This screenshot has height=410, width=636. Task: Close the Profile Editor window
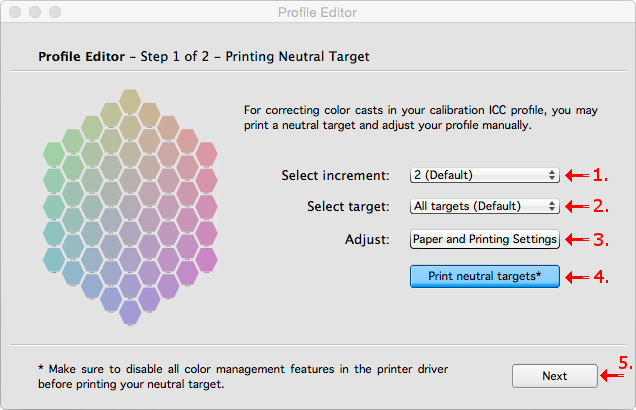coord(14,12)
